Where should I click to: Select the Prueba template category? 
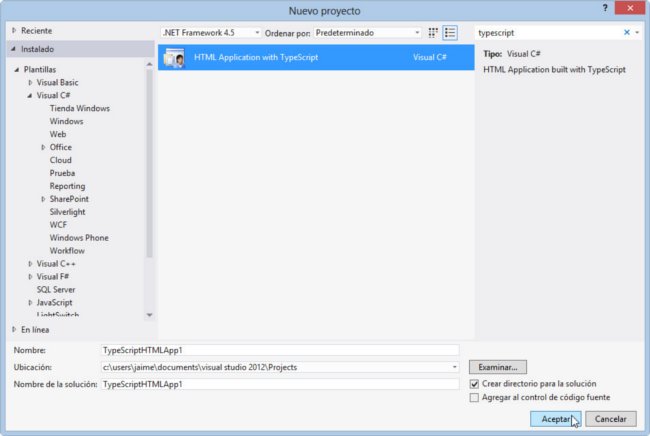click(62, 173)
